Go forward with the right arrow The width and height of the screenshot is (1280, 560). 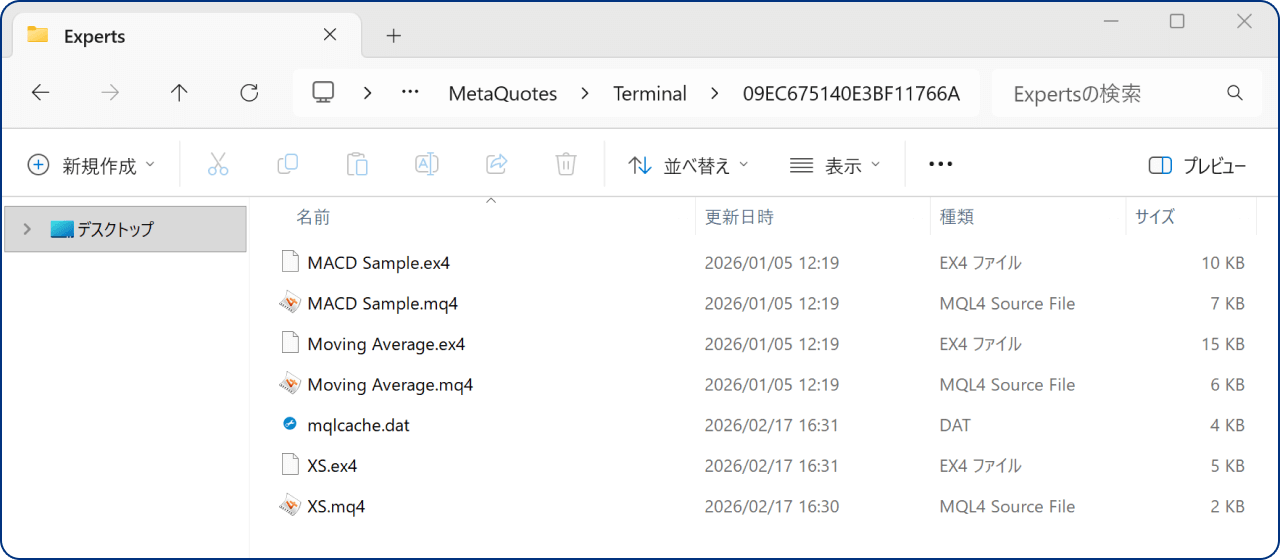coord(110,93)
